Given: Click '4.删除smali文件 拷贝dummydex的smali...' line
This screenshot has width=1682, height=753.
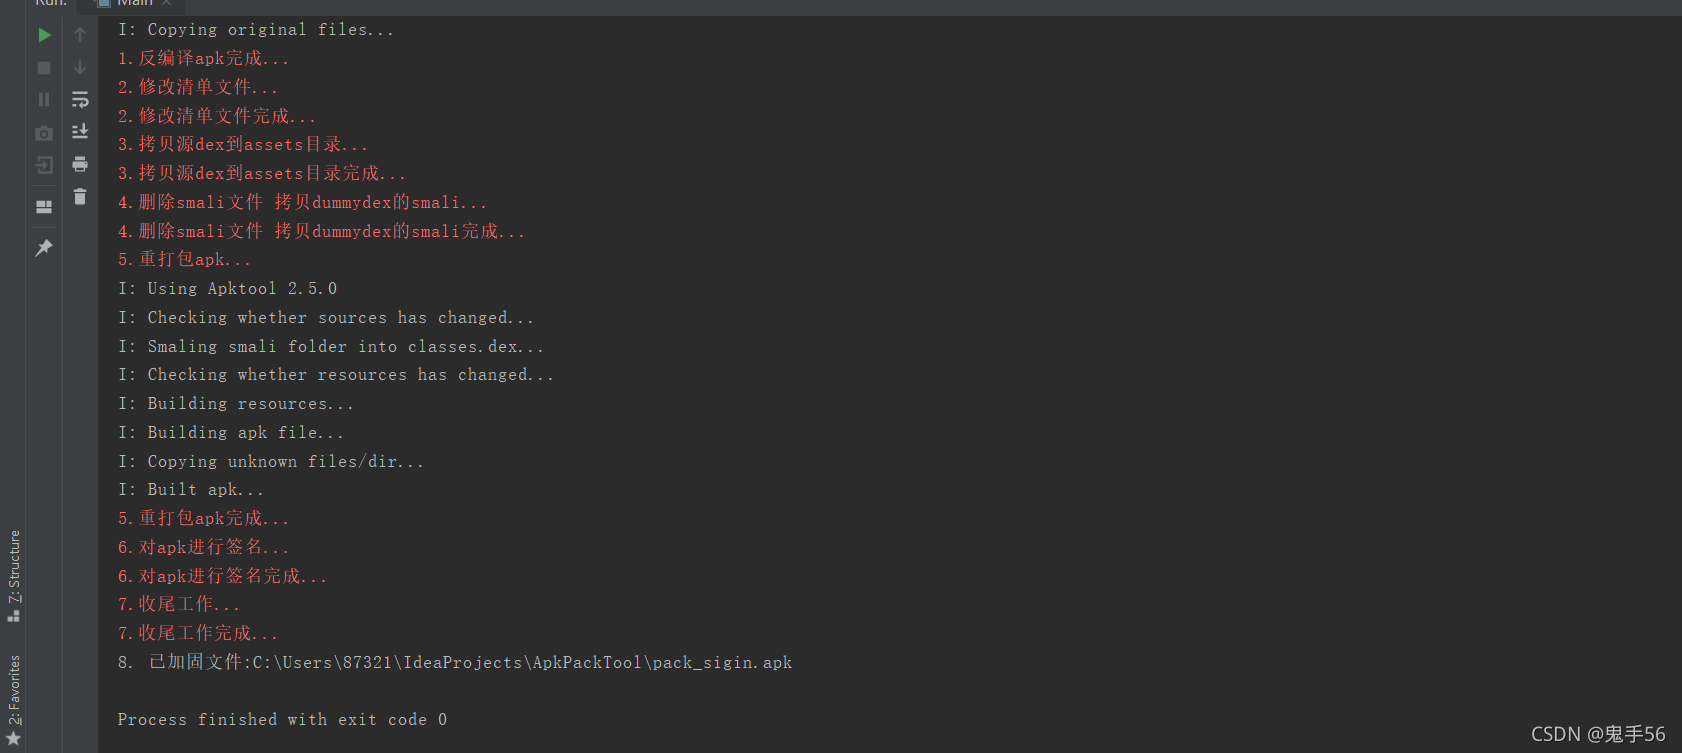Looking at the screenshot, I should (302, 203).
